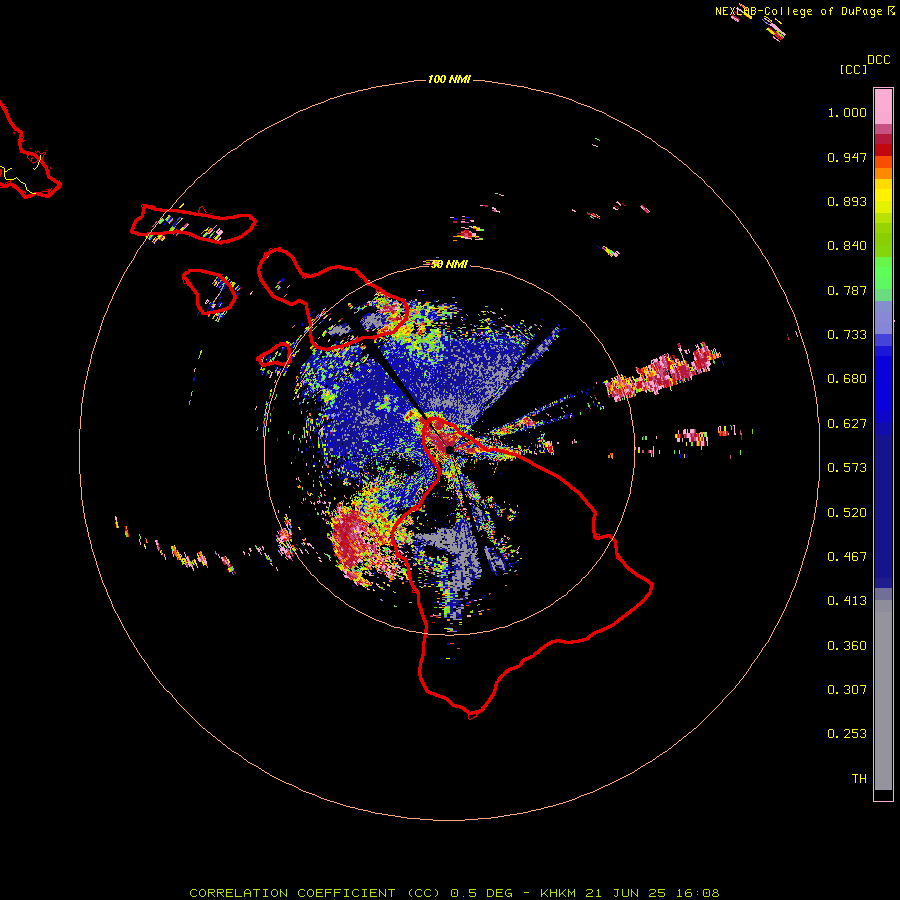
Task: Click the TH threshold label
Action: pyautogui.click(x=859, y=779)
